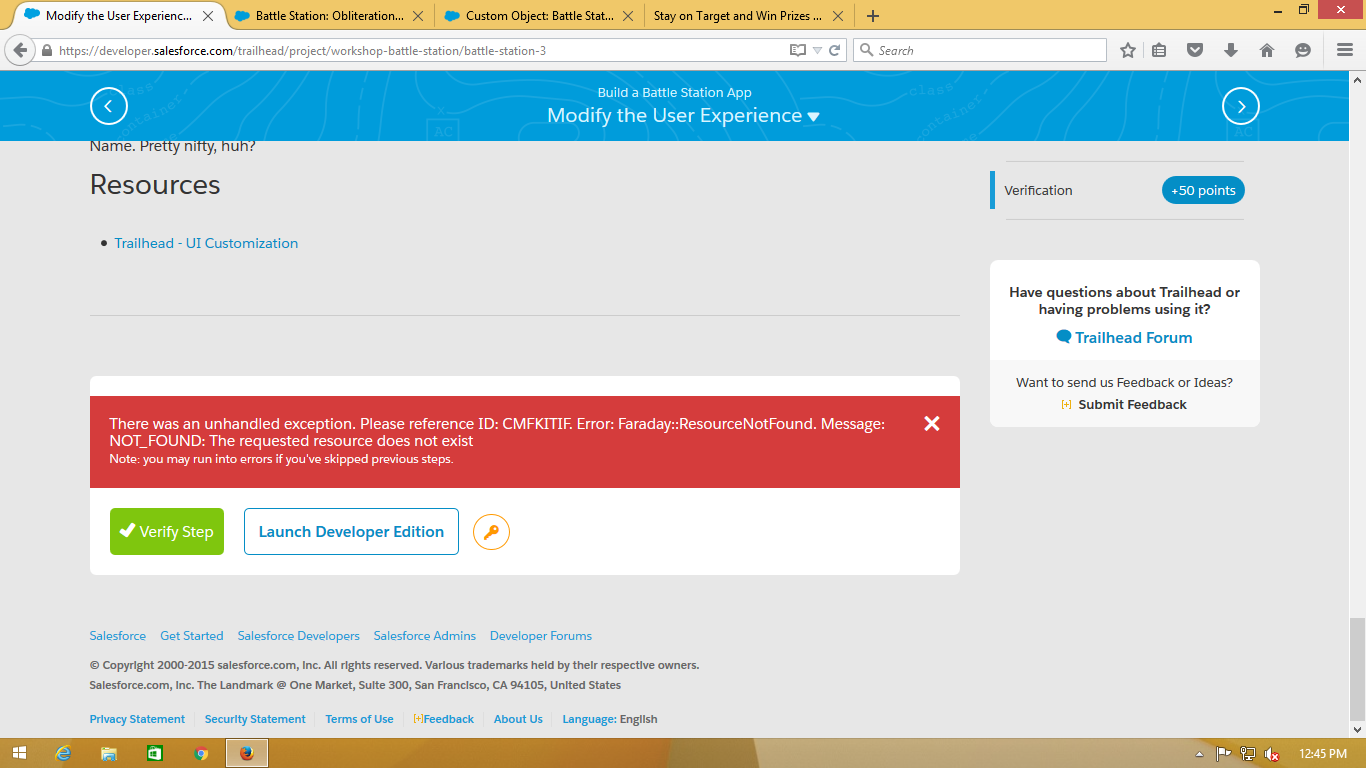This screenshot has height=768, width=1366.
Task: Show bookmarks list icon in toolbar
Action: [1159, 50]
